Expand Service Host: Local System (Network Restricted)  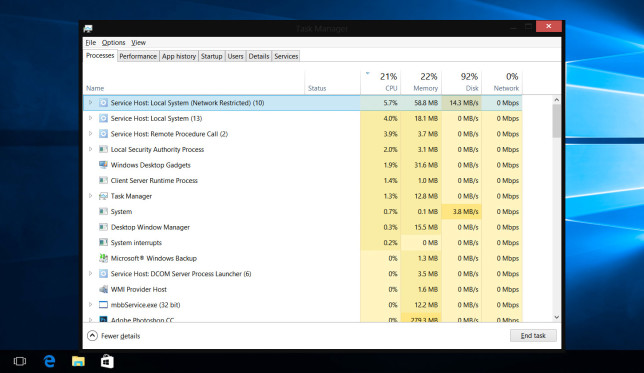pyautogui.click(x=90, y=103)
